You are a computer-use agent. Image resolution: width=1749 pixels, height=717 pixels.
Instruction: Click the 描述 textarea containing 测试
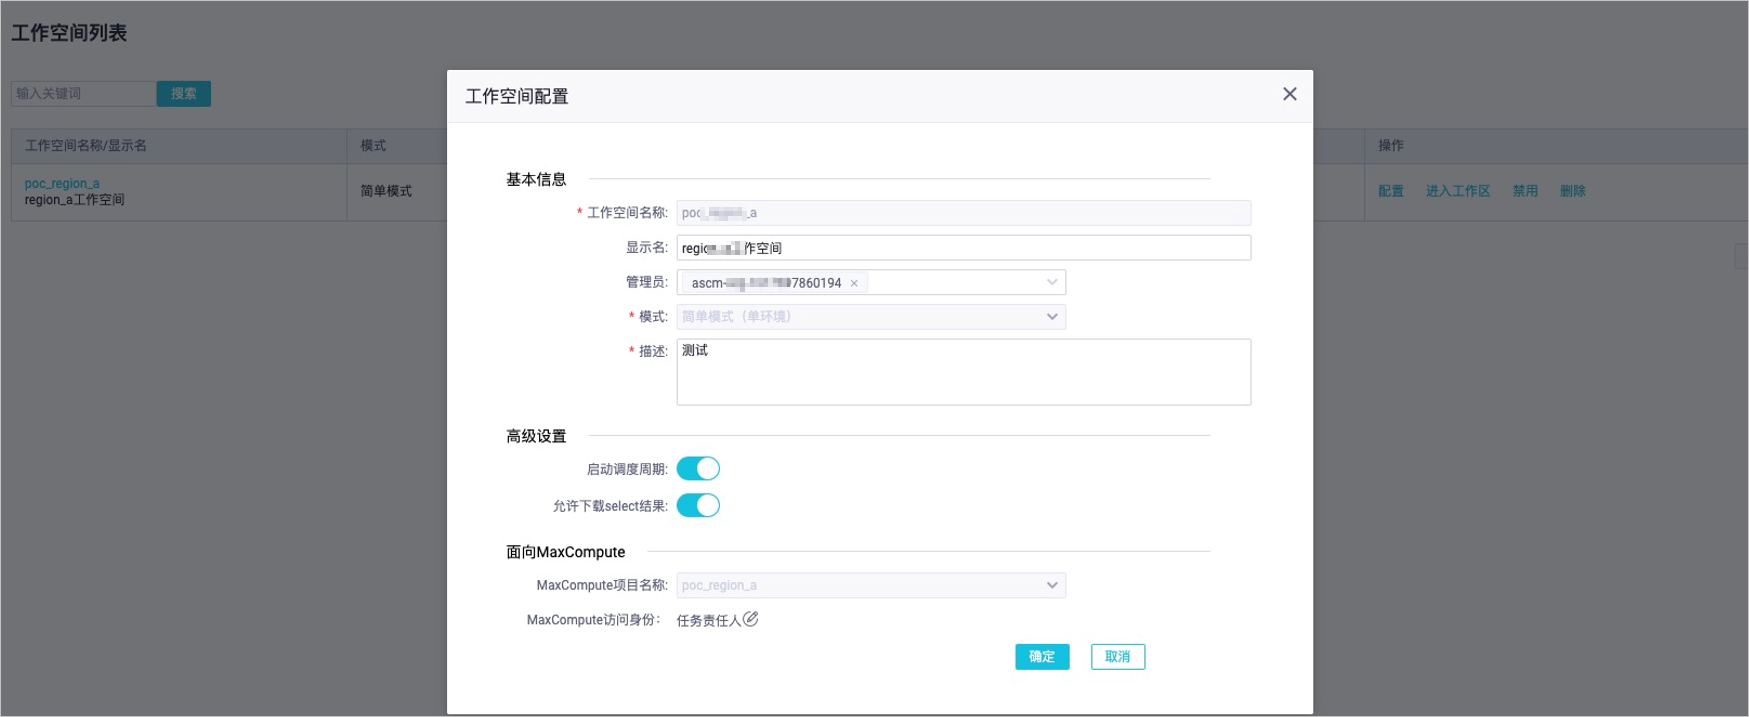point(963,372)
